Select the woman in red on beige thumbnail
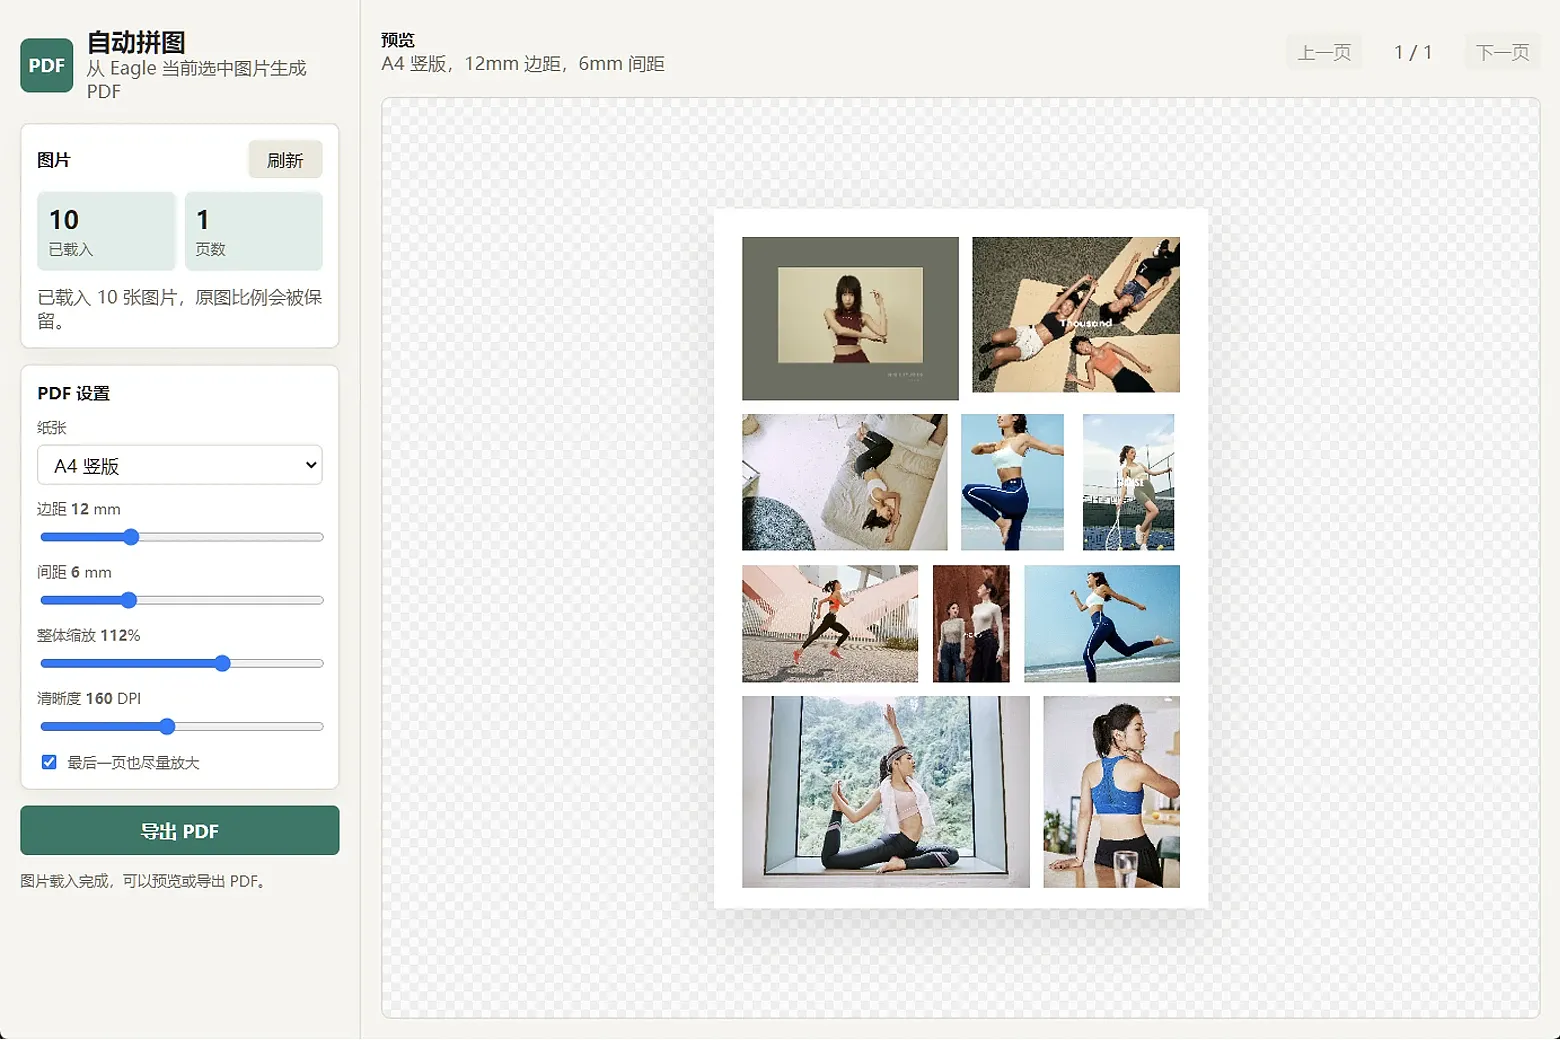The image size is (1560, 1040). [850, 318]
